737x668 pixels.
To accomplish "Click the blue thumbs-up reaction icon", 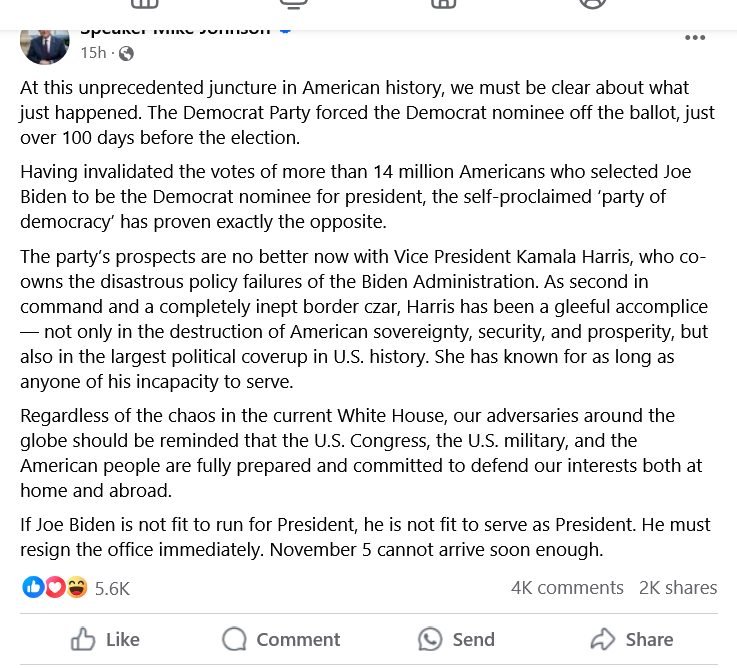I will click(x=32, y=588).
